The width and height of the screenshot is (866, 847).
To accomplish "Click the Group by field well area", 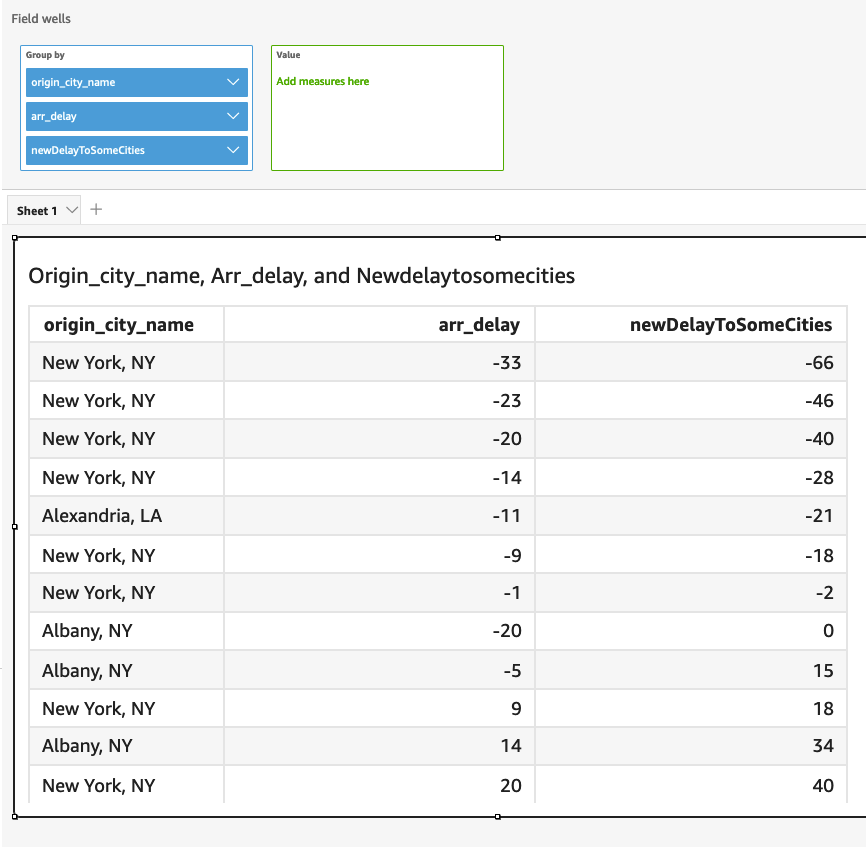I will click(136, 56).
